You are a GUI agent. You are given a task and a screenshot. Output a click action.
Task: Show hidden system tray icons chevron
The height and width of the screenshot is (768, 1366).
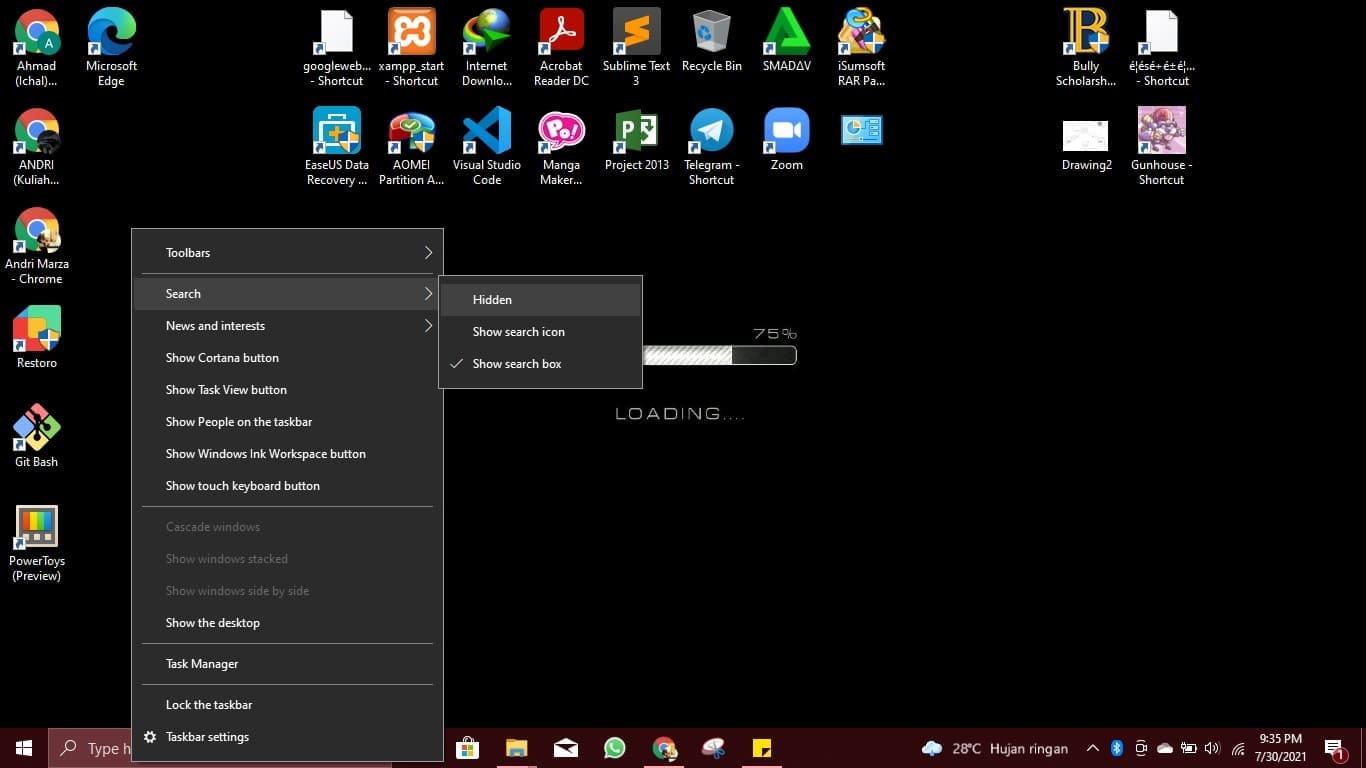pyautogui.click(x=1092, y=748)
